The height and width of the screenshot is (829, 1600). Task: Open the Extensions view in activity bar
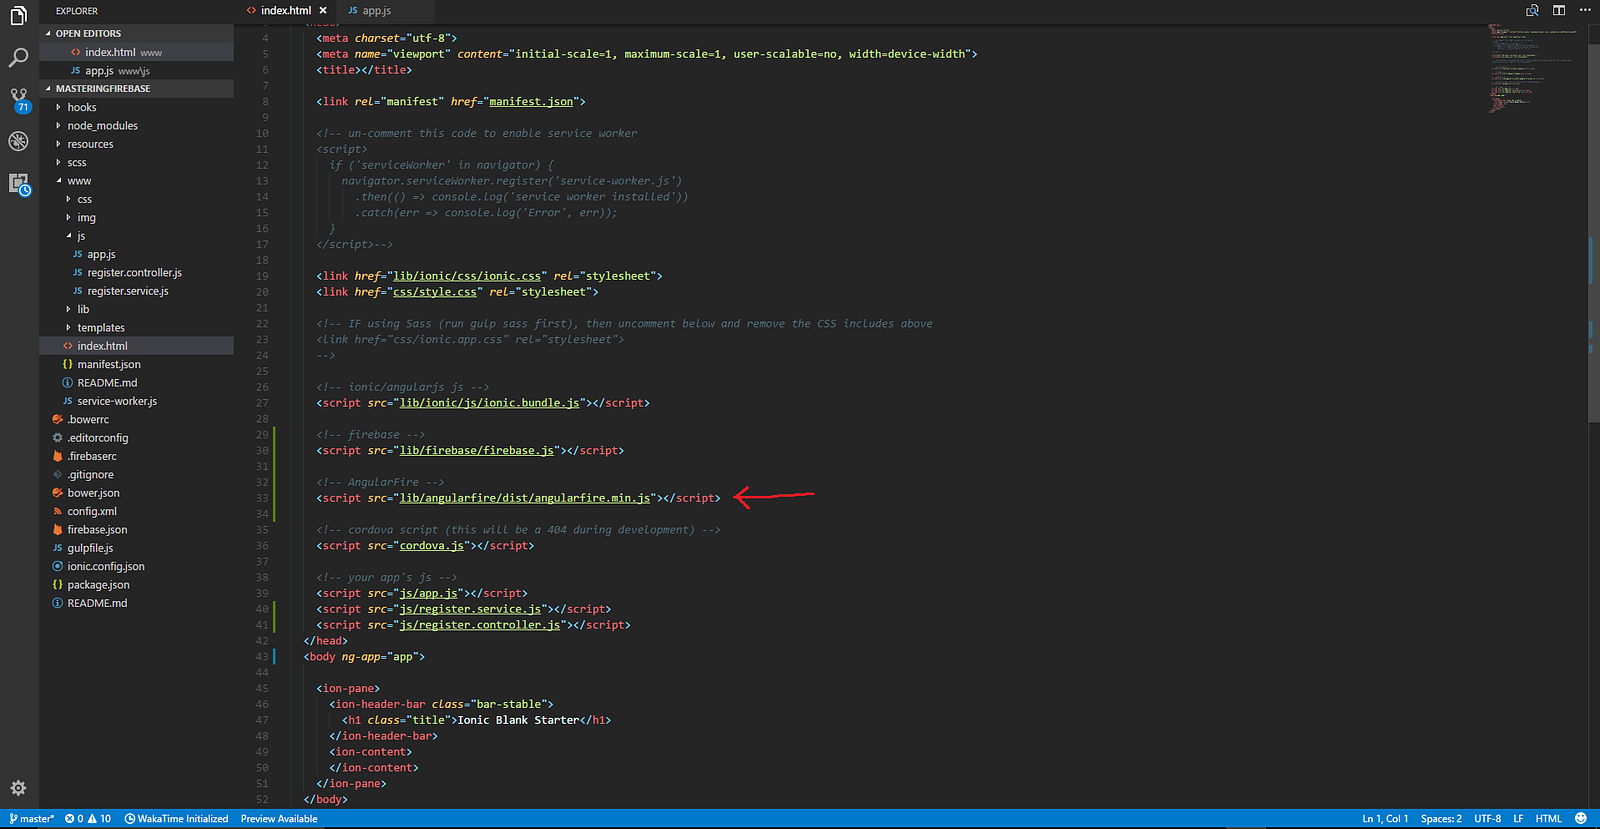(18, 184)
